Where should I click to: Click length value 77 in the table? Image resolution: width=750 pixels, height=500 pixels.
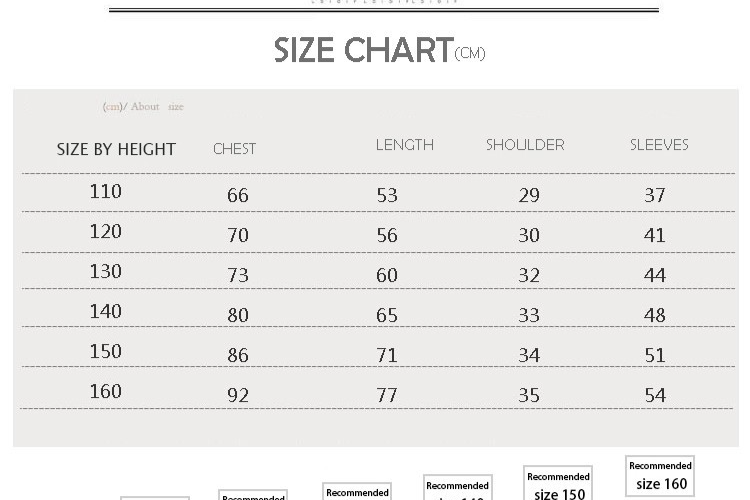point(387,395)
